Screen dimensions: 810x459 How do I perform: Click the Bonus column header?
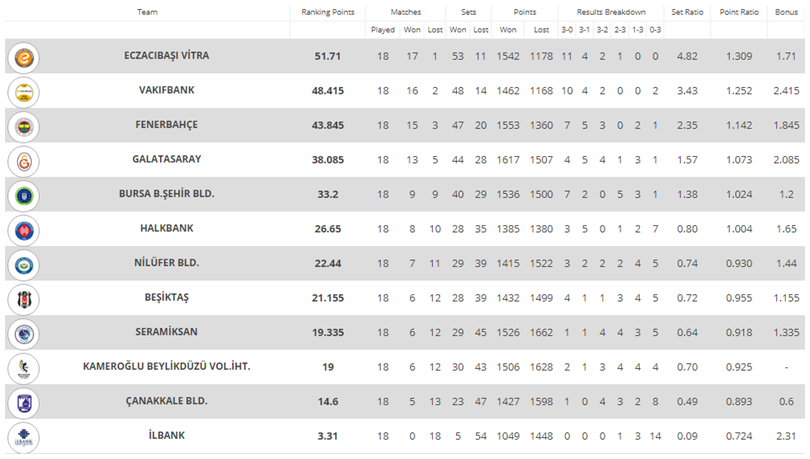(786, 12)
